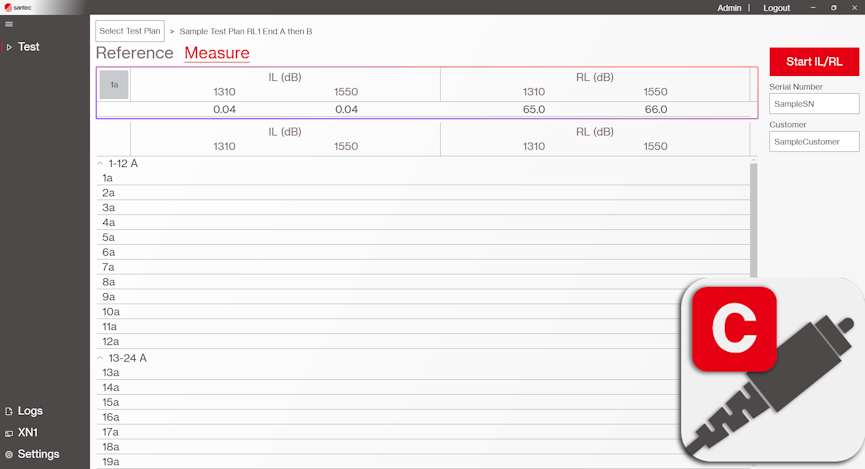Click the Test play icon in sidebar
Viewport: 865px width, 469px height.
[9, 47]
